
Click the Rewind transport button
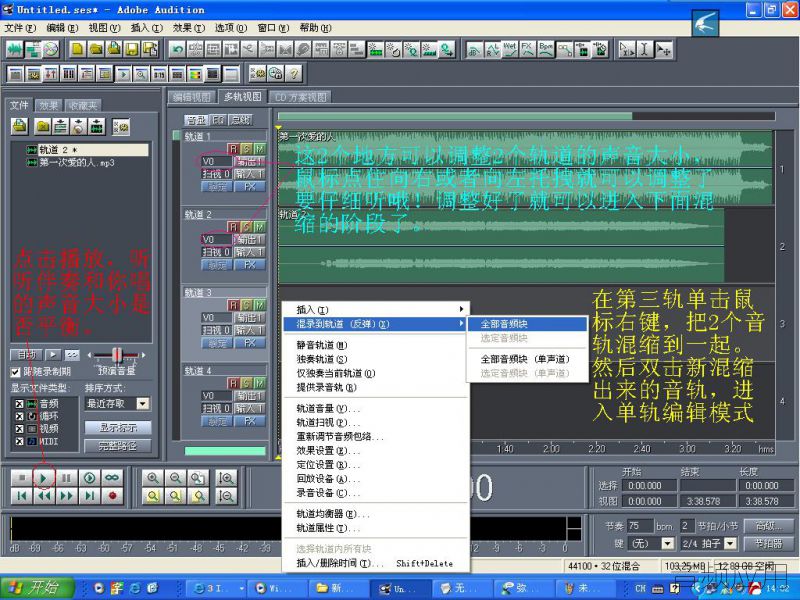click(x=43, y=495)
